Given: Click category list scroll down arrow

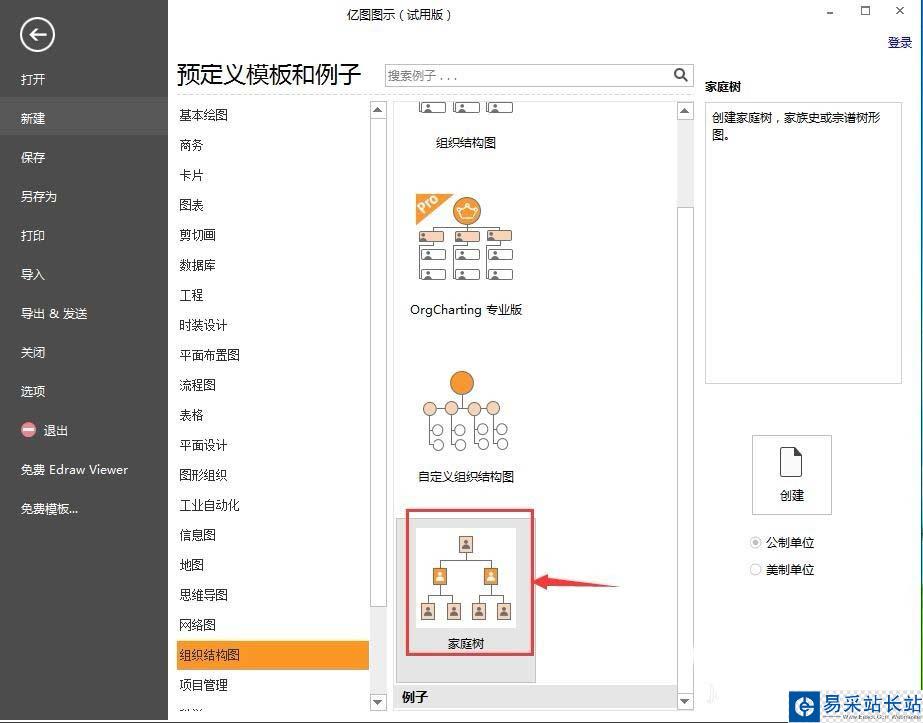Looking at the screenshot, I should pyautogui.click(x=378, y=701).
